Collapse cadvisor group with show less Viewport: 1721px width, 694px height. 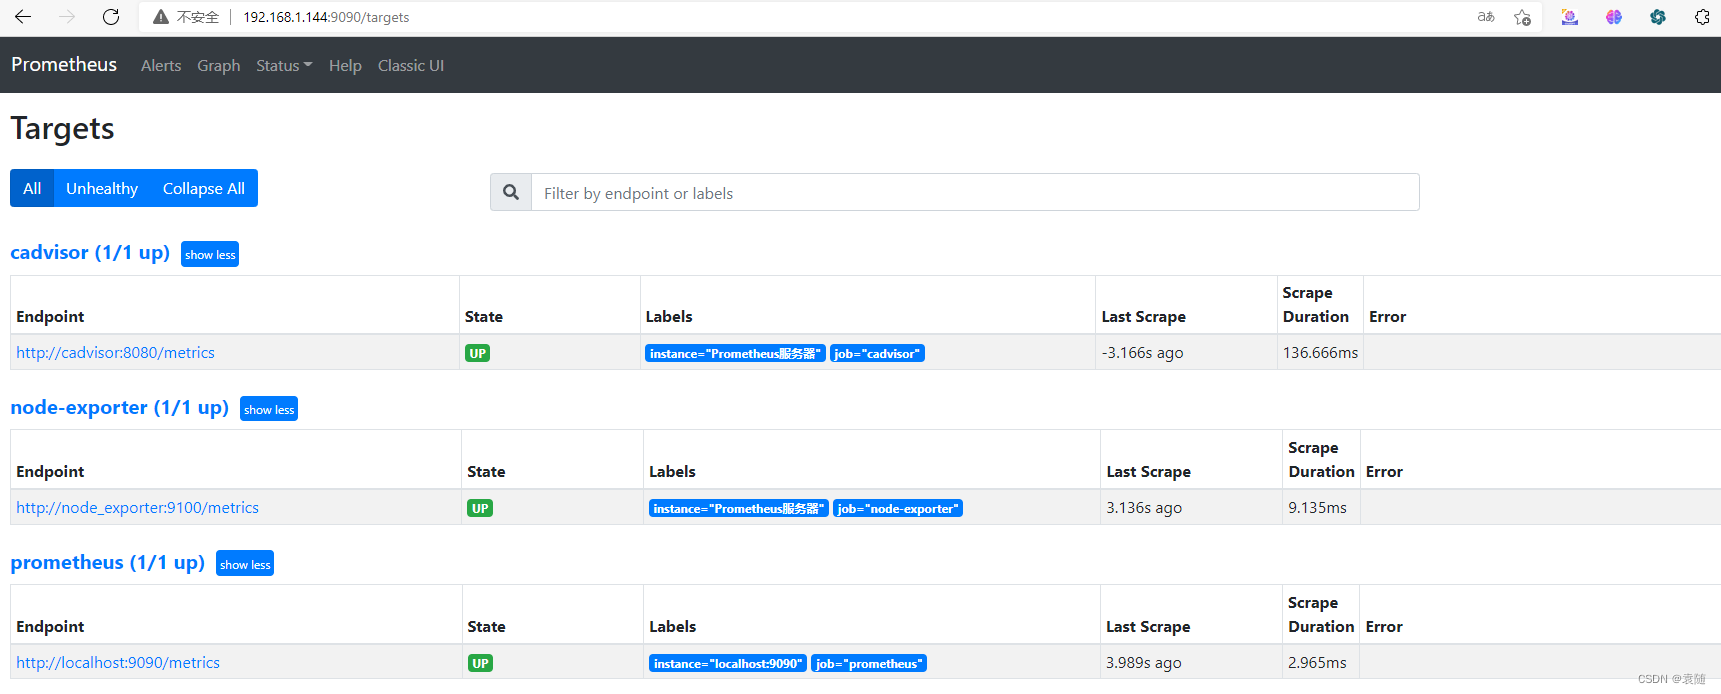tap(210, 254)
